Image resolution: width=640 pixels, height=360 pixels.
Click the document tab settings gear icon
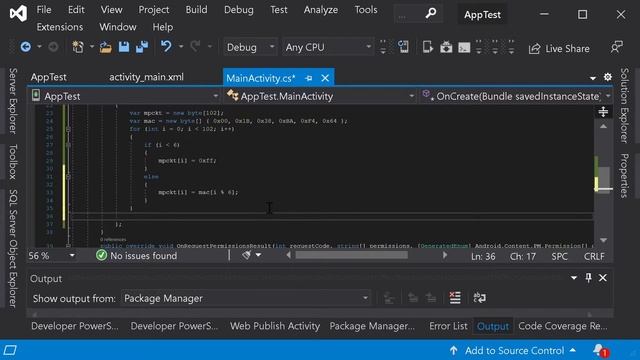tap(608, 77)
